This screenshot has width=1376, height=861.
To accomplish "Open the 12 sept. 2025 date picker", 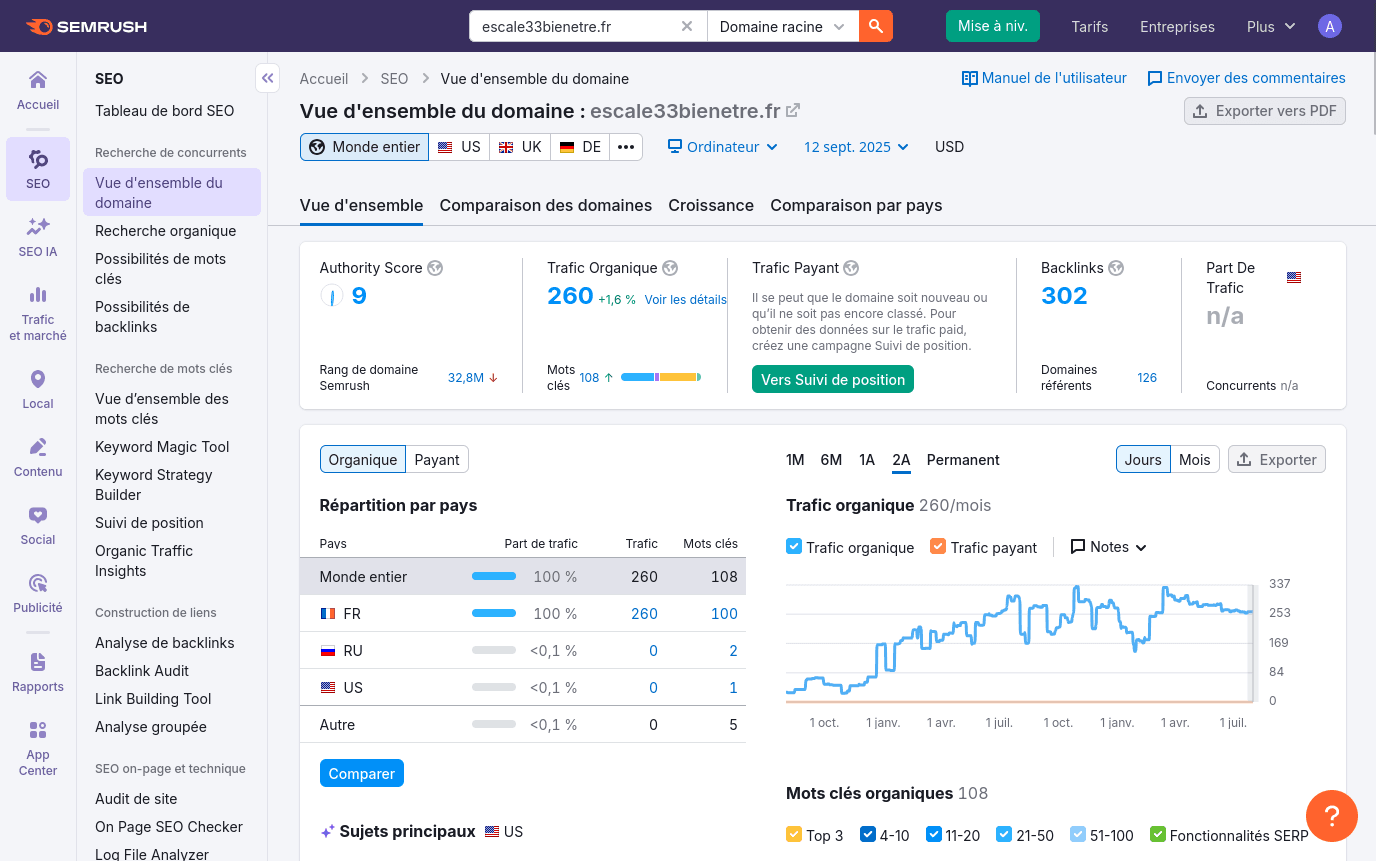I will [x=856, y=147].
